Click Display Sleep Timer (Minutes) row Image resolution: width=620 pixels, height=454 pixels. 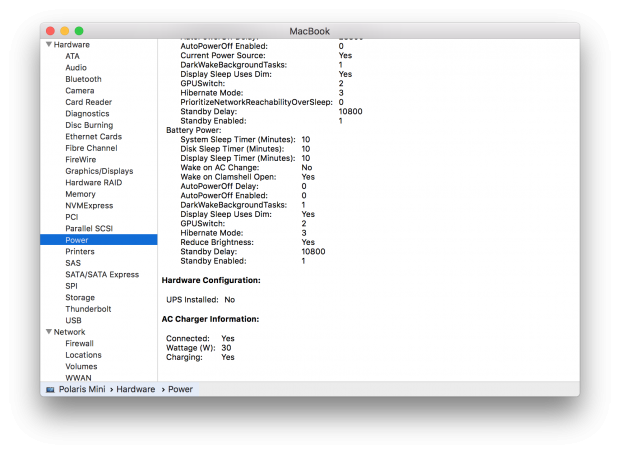(x=245, y=158)
